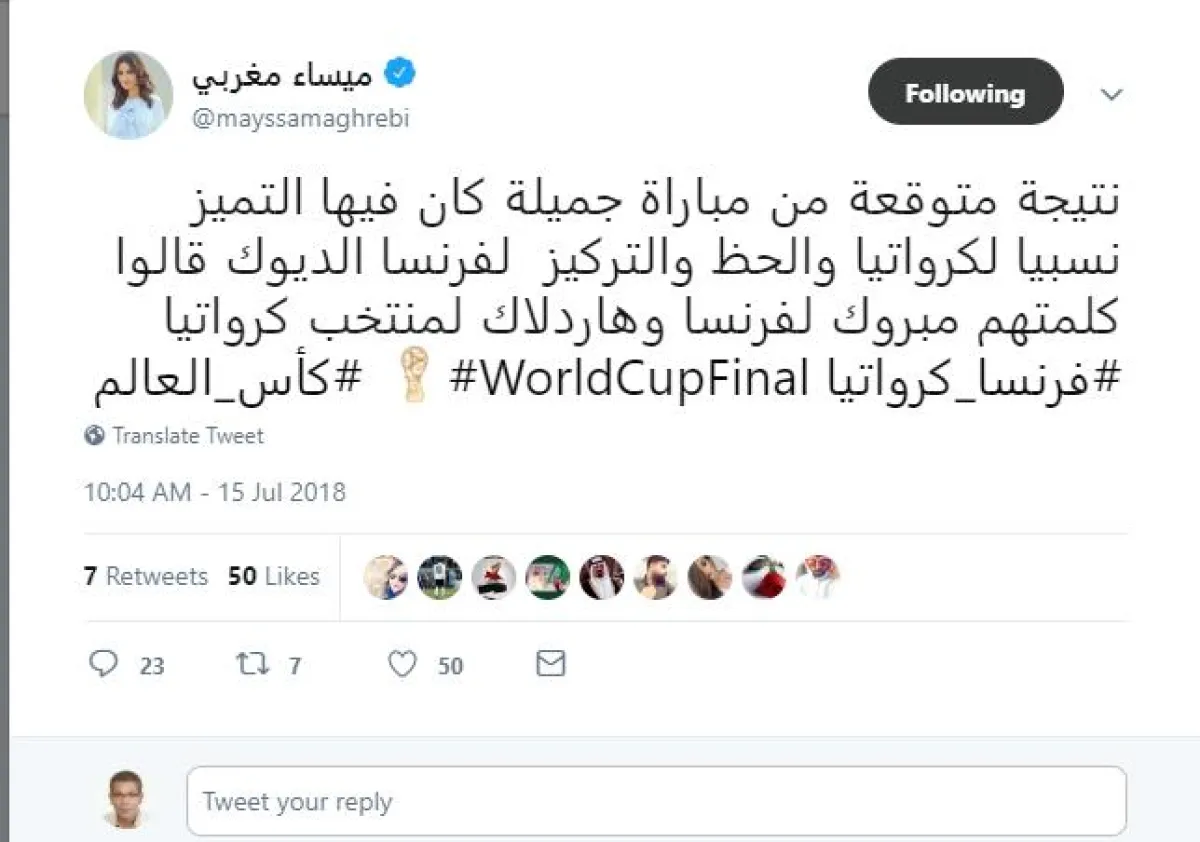Viewport: 1200px width, 842px height.
Task: Click in the Tweet your reply field
Action: 656,801
